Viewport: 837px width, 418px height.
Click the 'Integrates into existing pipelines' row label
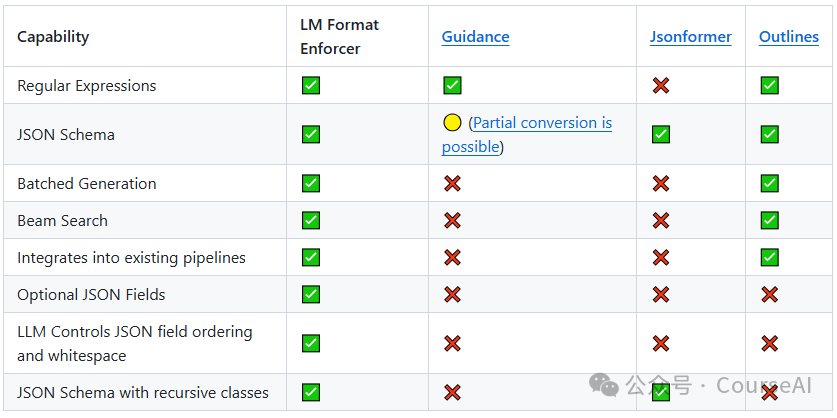131,258
